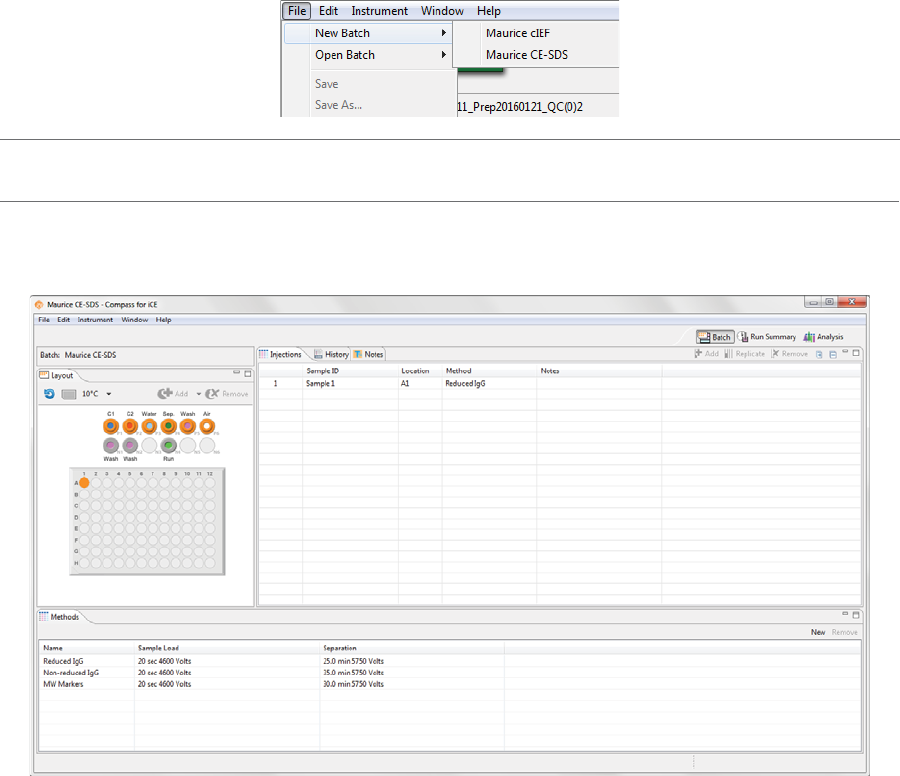
Task: Click New in Methods pane
Action: click(x=818, y=632)
